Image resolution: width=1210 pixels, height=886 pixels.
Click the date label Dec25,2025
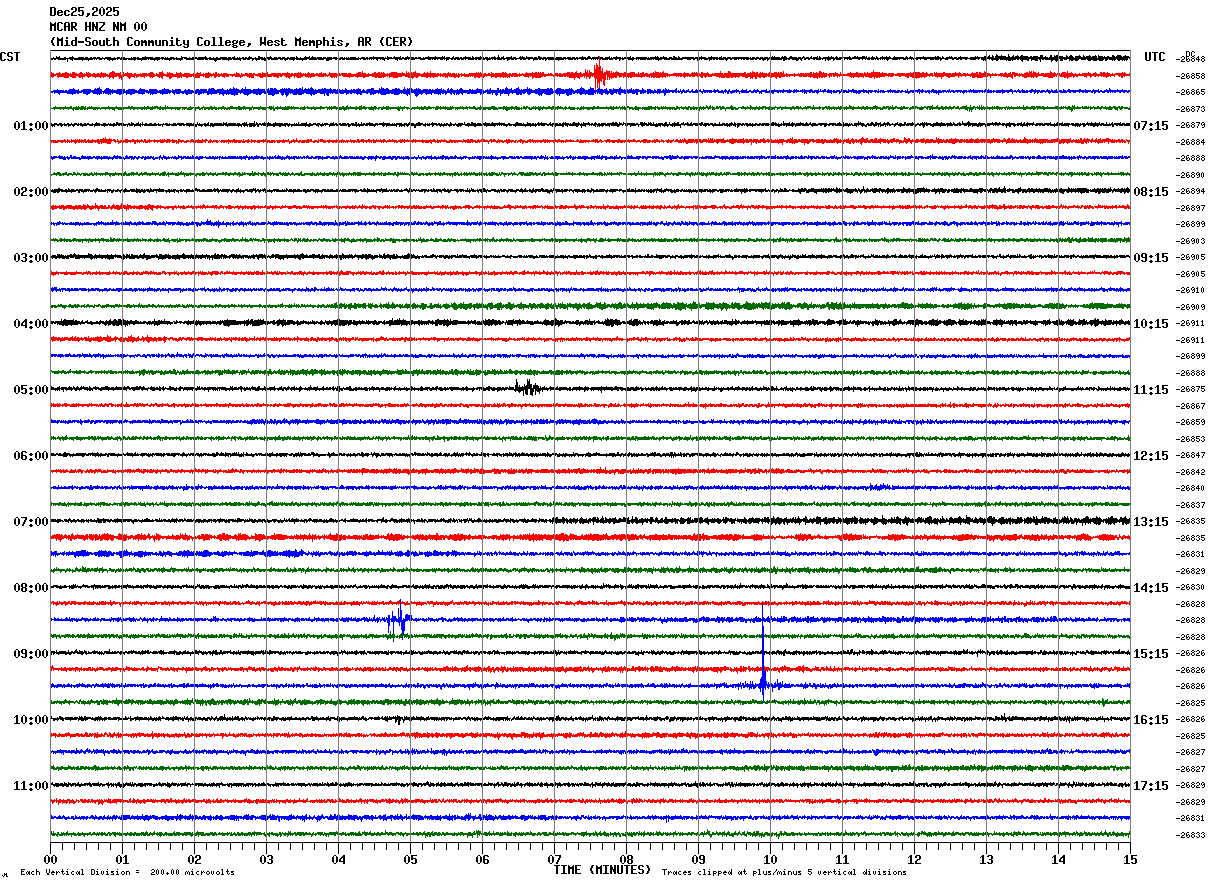coord(84,12)
